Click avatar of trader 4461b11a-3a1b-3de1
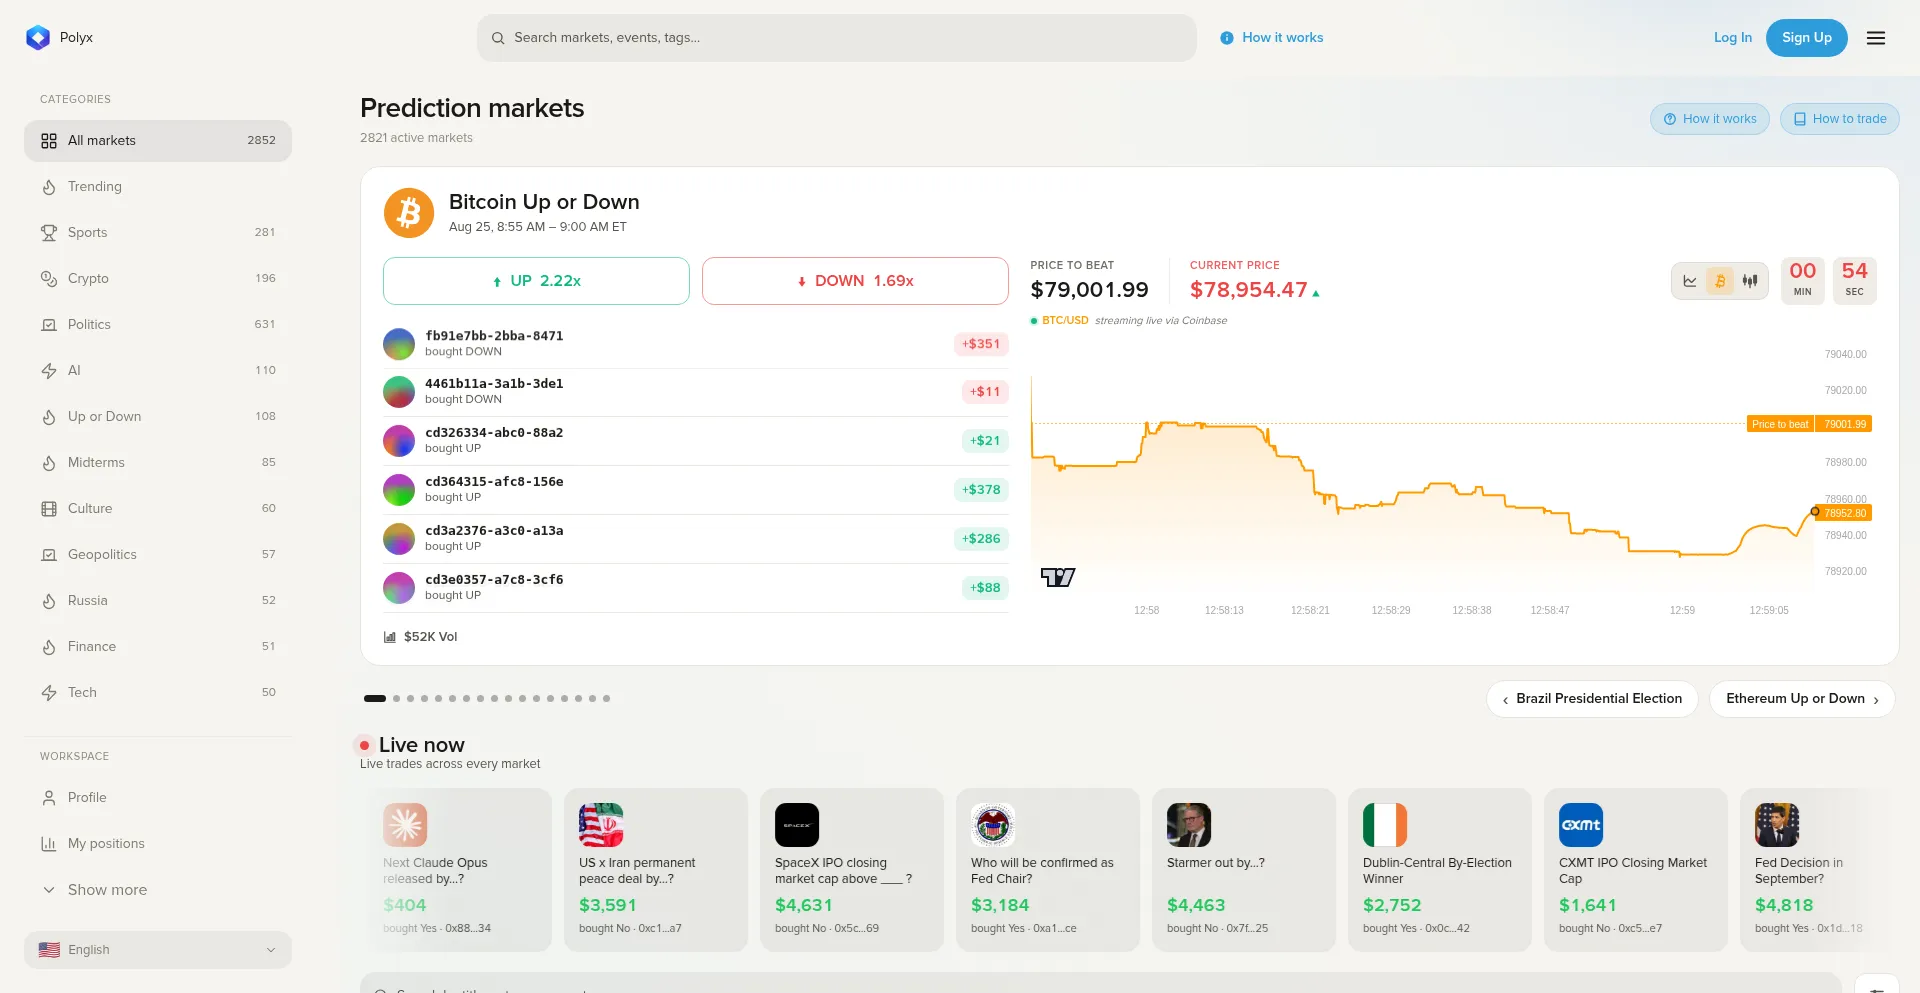The height and width of the screenshot is (993, 1920). pyautogui.click(x=399, y=392)
